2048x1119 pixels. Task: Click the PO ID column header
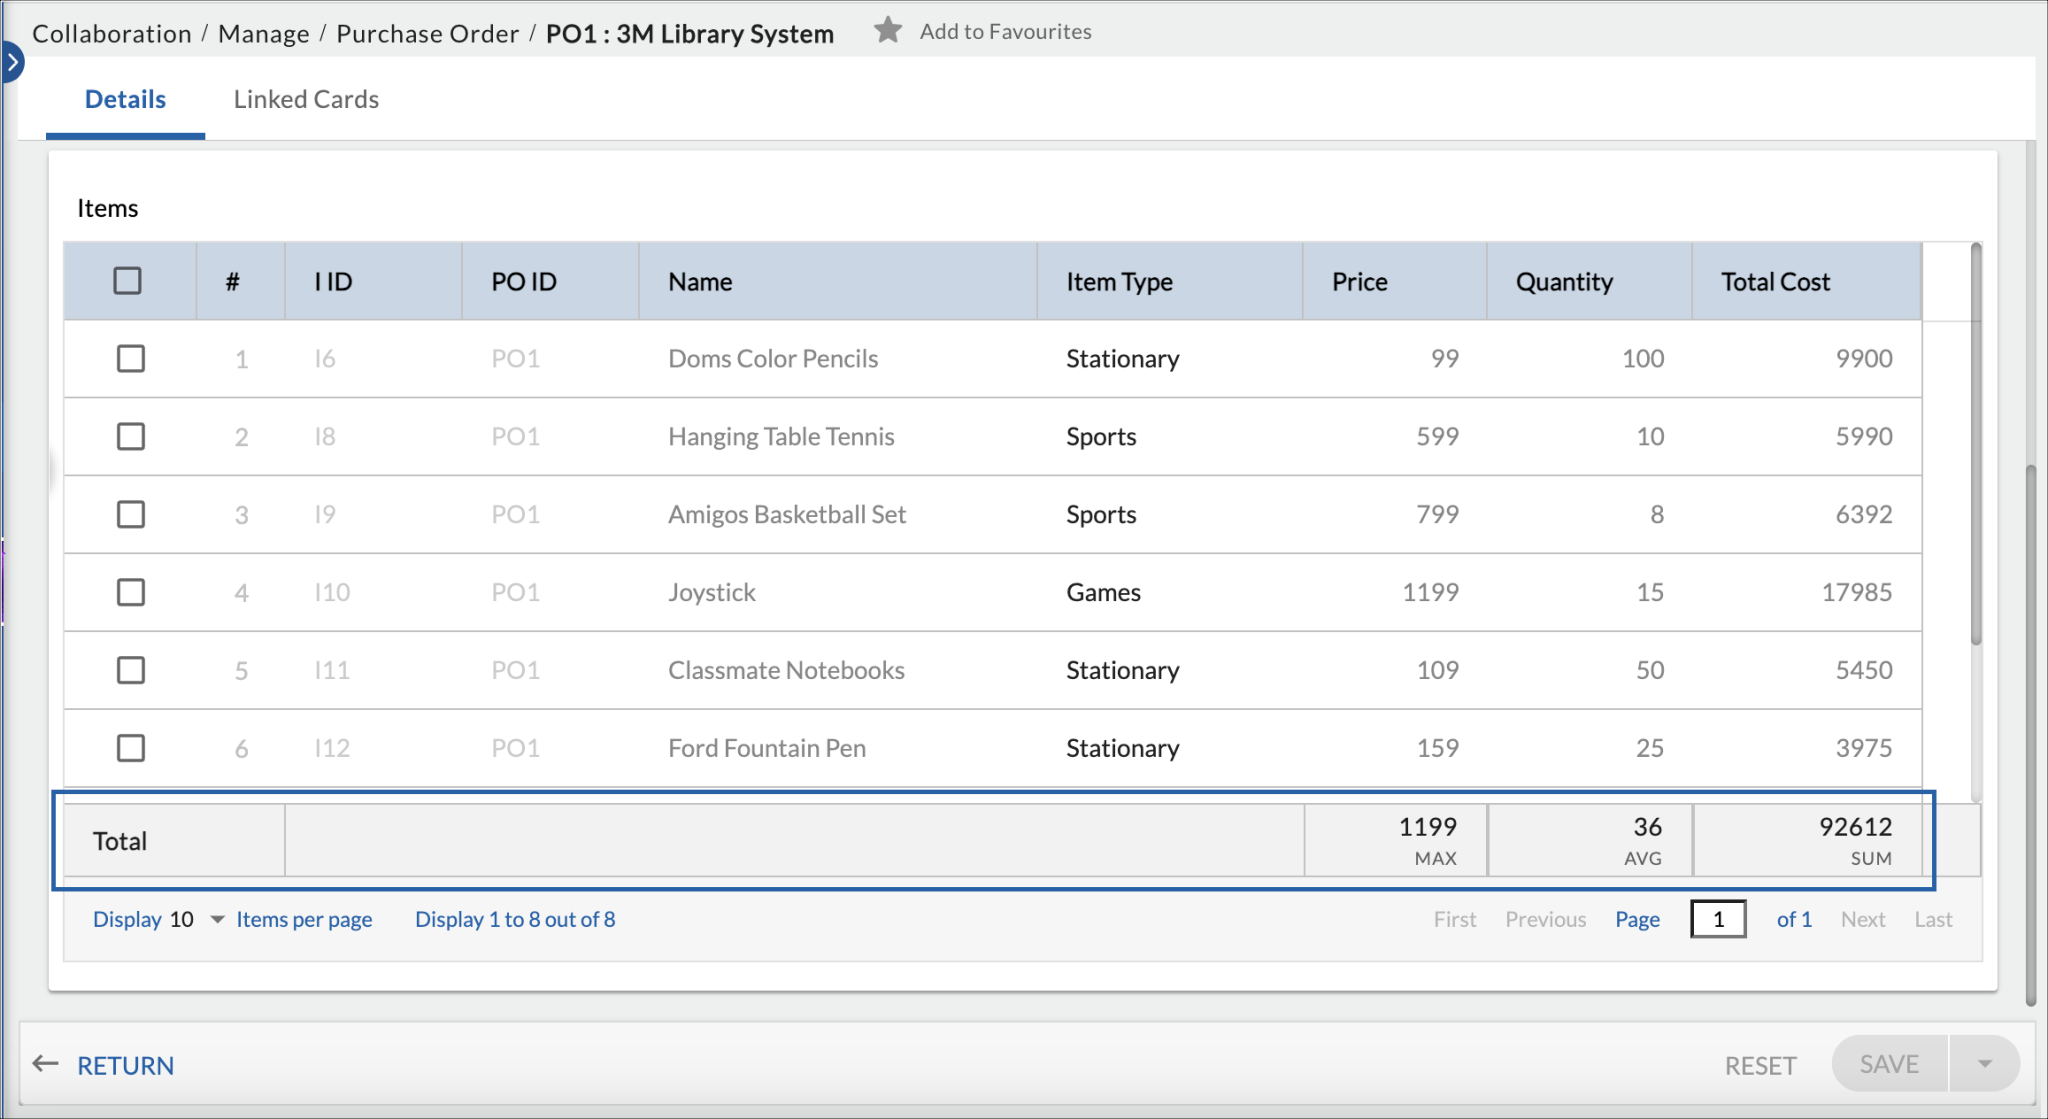click(551, 281)
